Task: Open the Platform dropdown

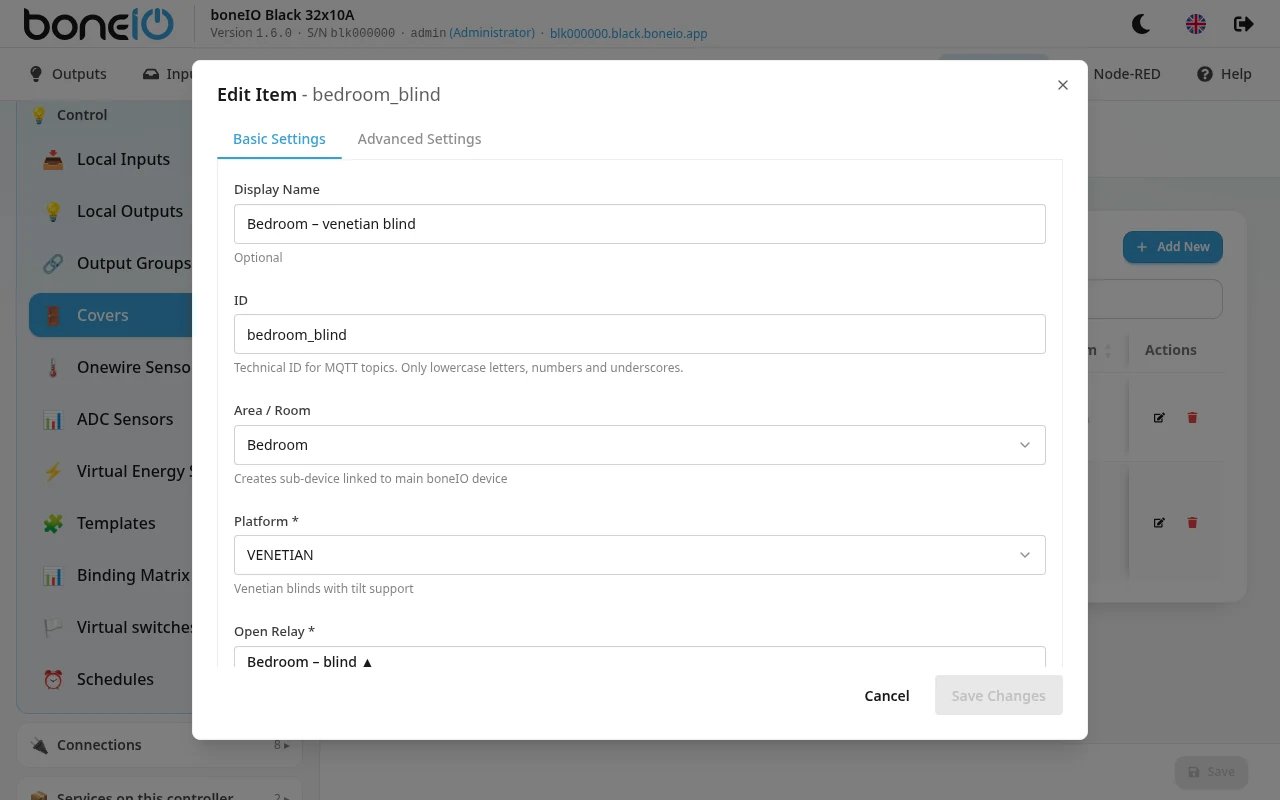Action: click(640, 555)
